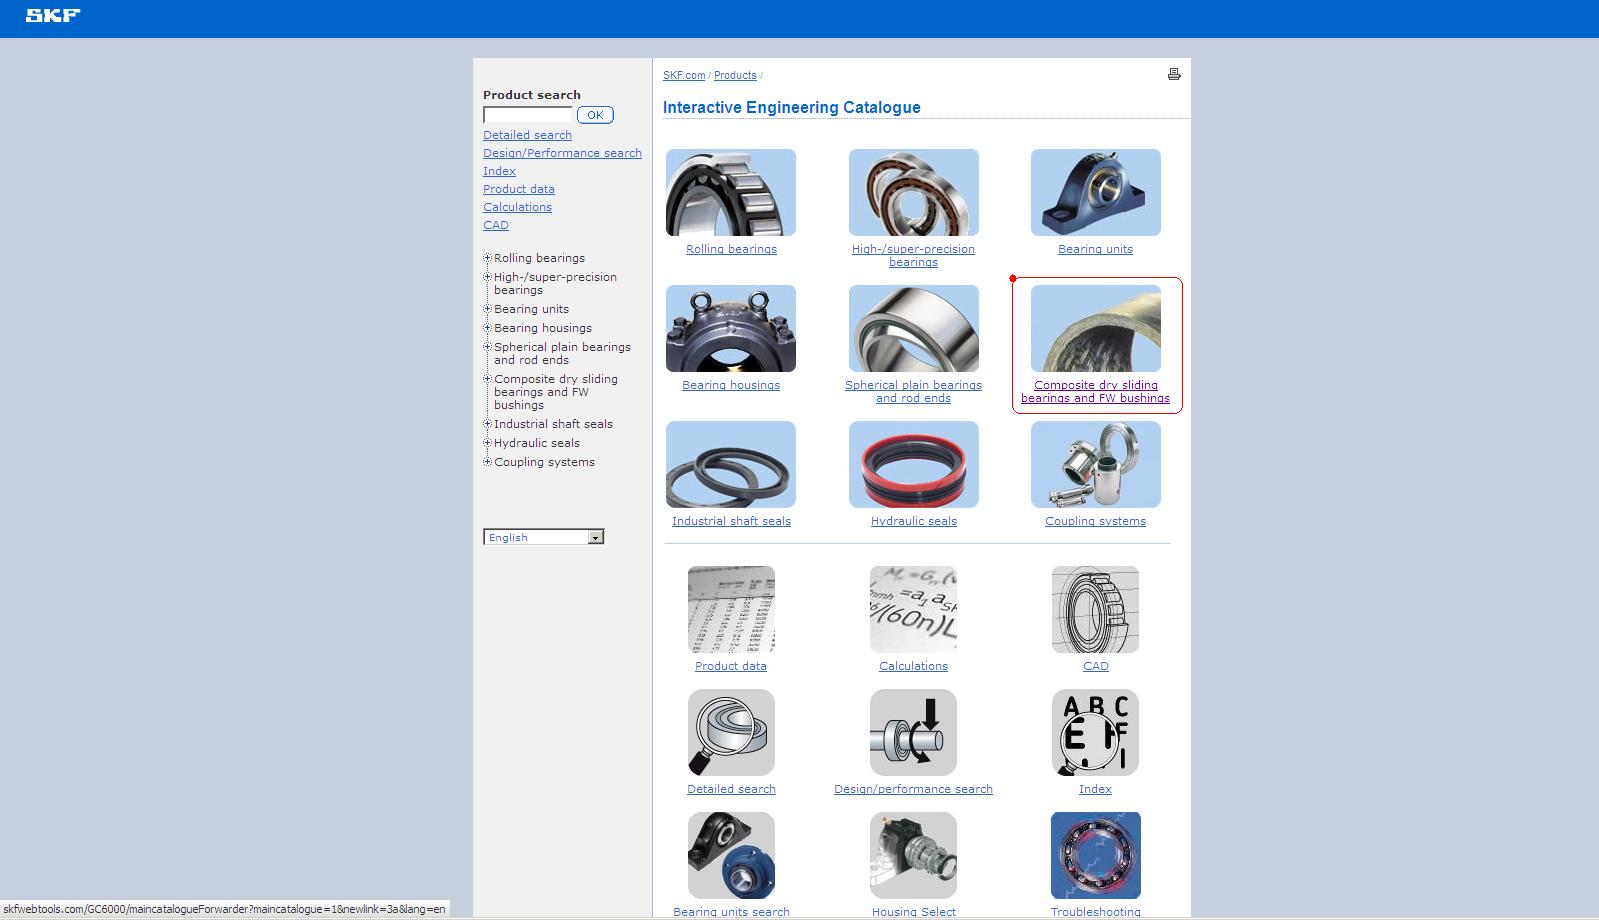Select Coupling systems in sidebar tree
This screenshot has width=1599, height=920.
pos(544,462)
